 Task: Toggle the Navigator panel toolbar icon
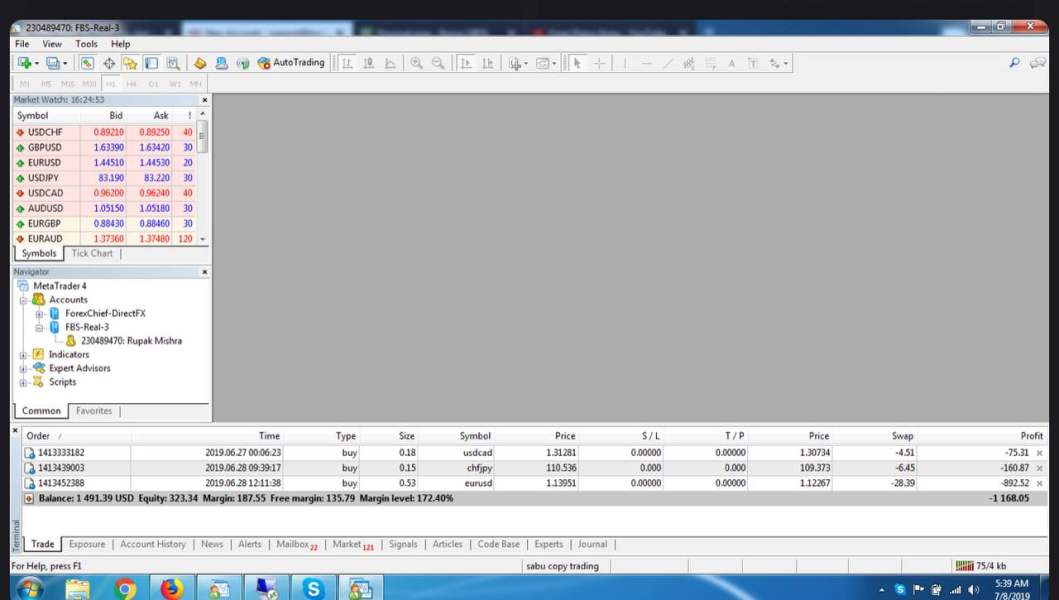click(x=130, y=63)
